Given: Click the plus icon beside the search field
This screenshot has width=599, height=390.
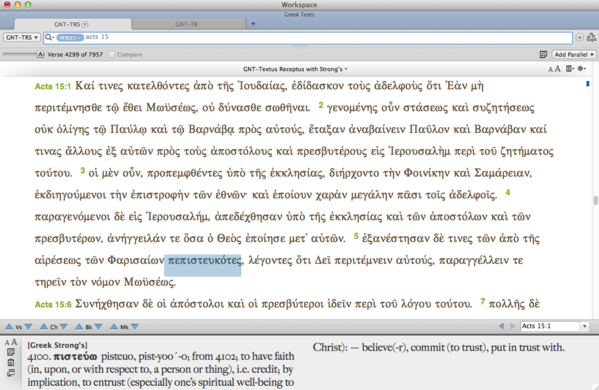Looking at the screenshot, I should click(x=580, y=37).
